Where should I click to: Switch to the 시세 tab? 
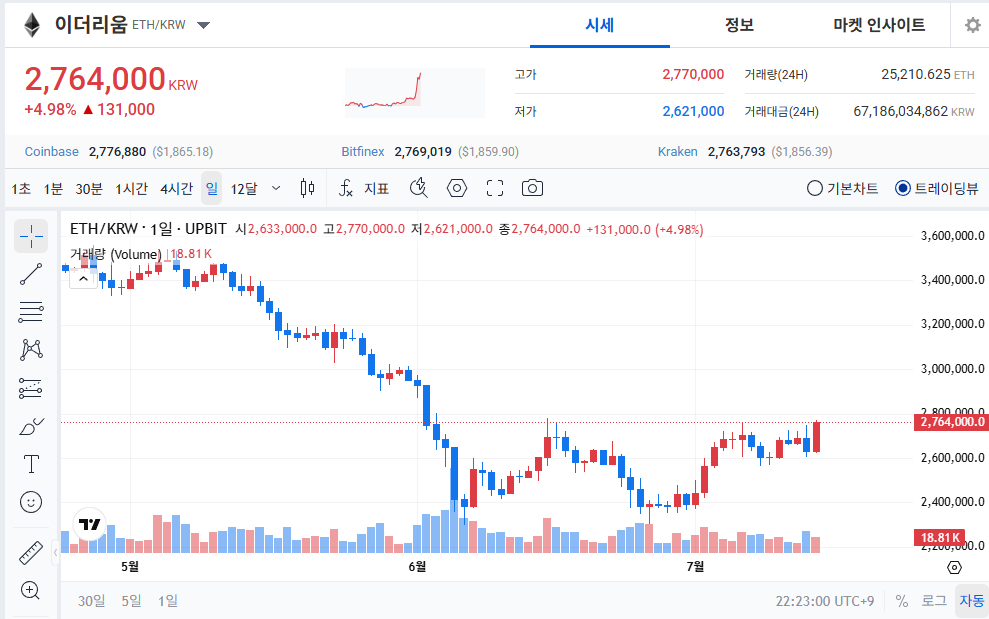599,25
